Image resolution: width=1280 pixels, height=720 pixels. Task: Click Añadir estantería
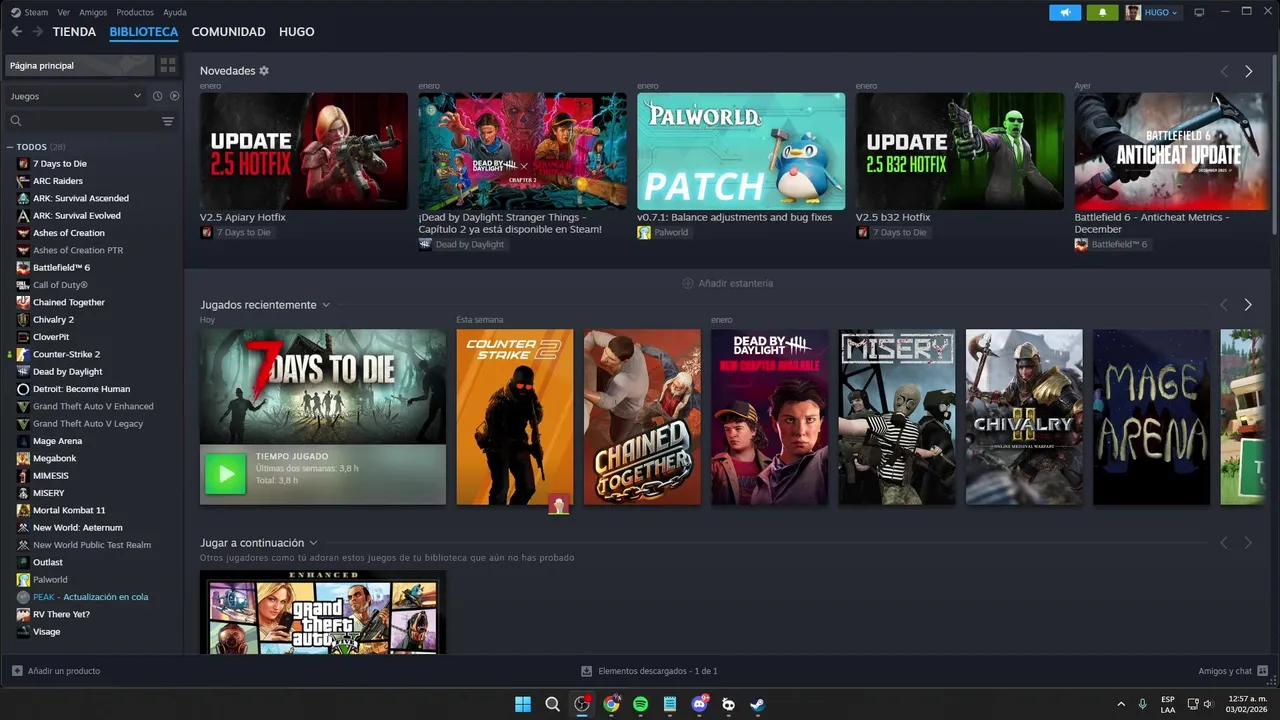[x=727, y=284]
